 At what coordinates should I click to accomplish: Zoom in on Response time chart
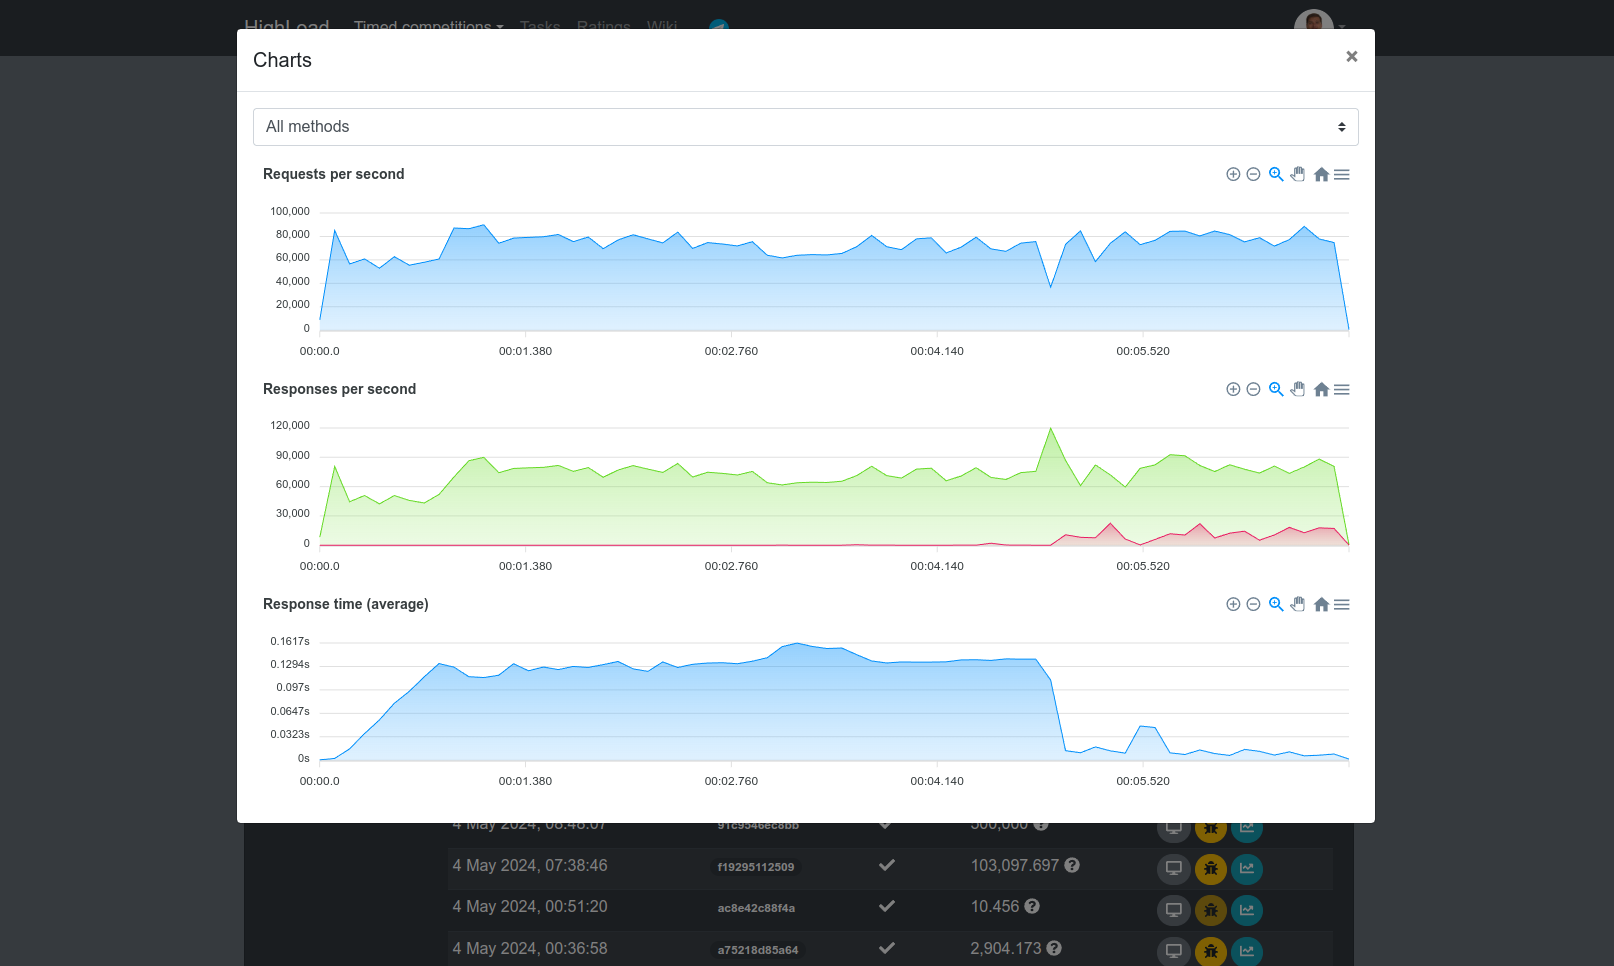[x=1233, y=604]
